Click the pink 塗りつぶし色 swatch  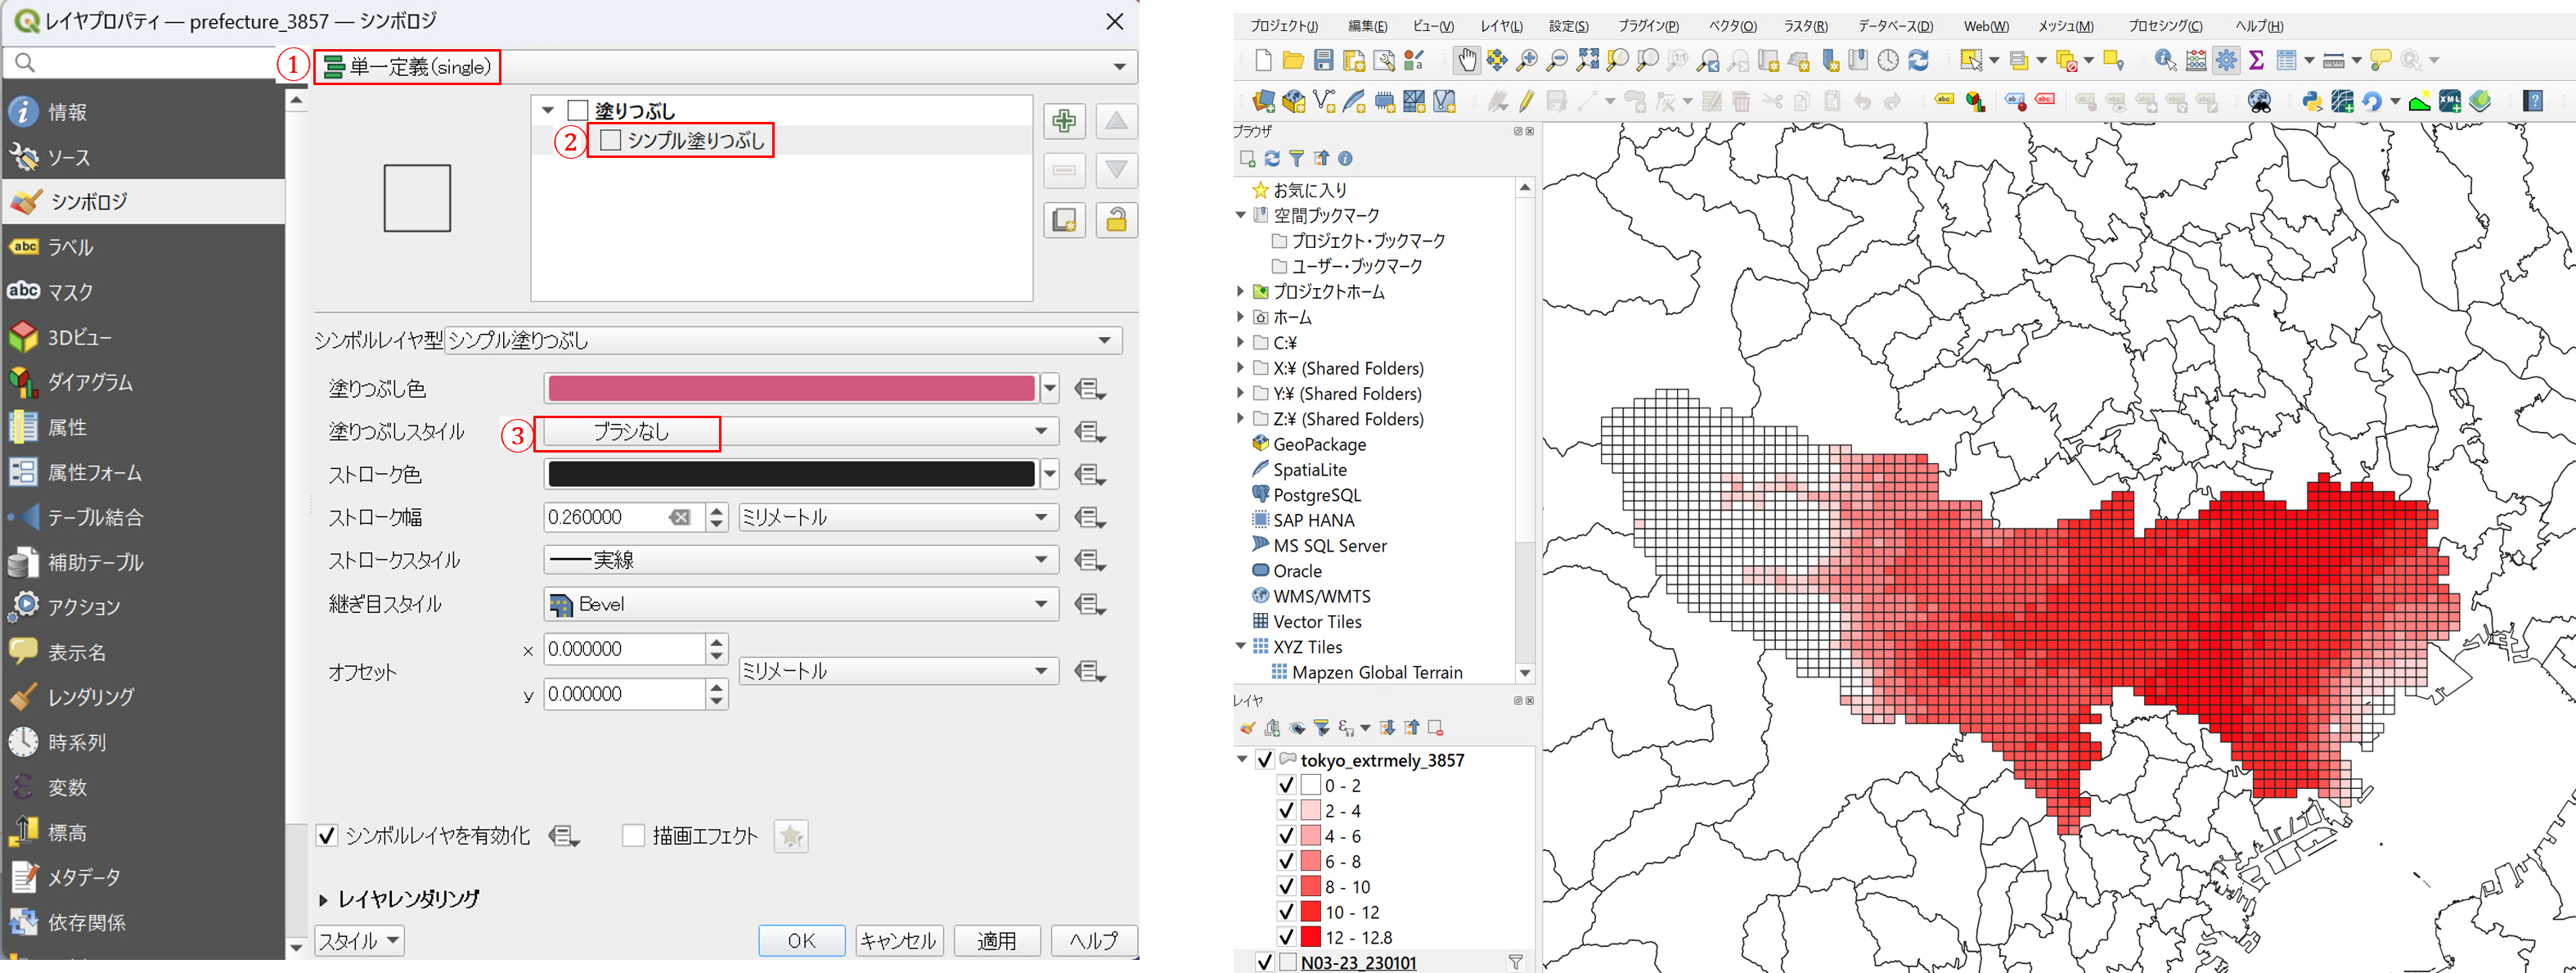pos(790,388)
